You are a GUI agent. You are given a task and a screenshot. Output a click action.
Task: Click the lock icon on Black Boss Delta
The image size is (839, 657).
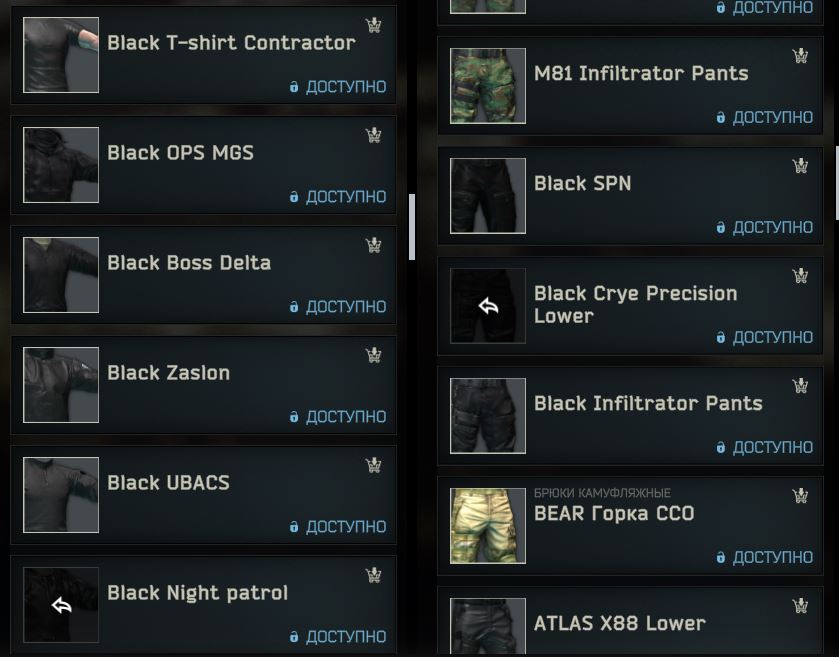[x=294, y=307]
